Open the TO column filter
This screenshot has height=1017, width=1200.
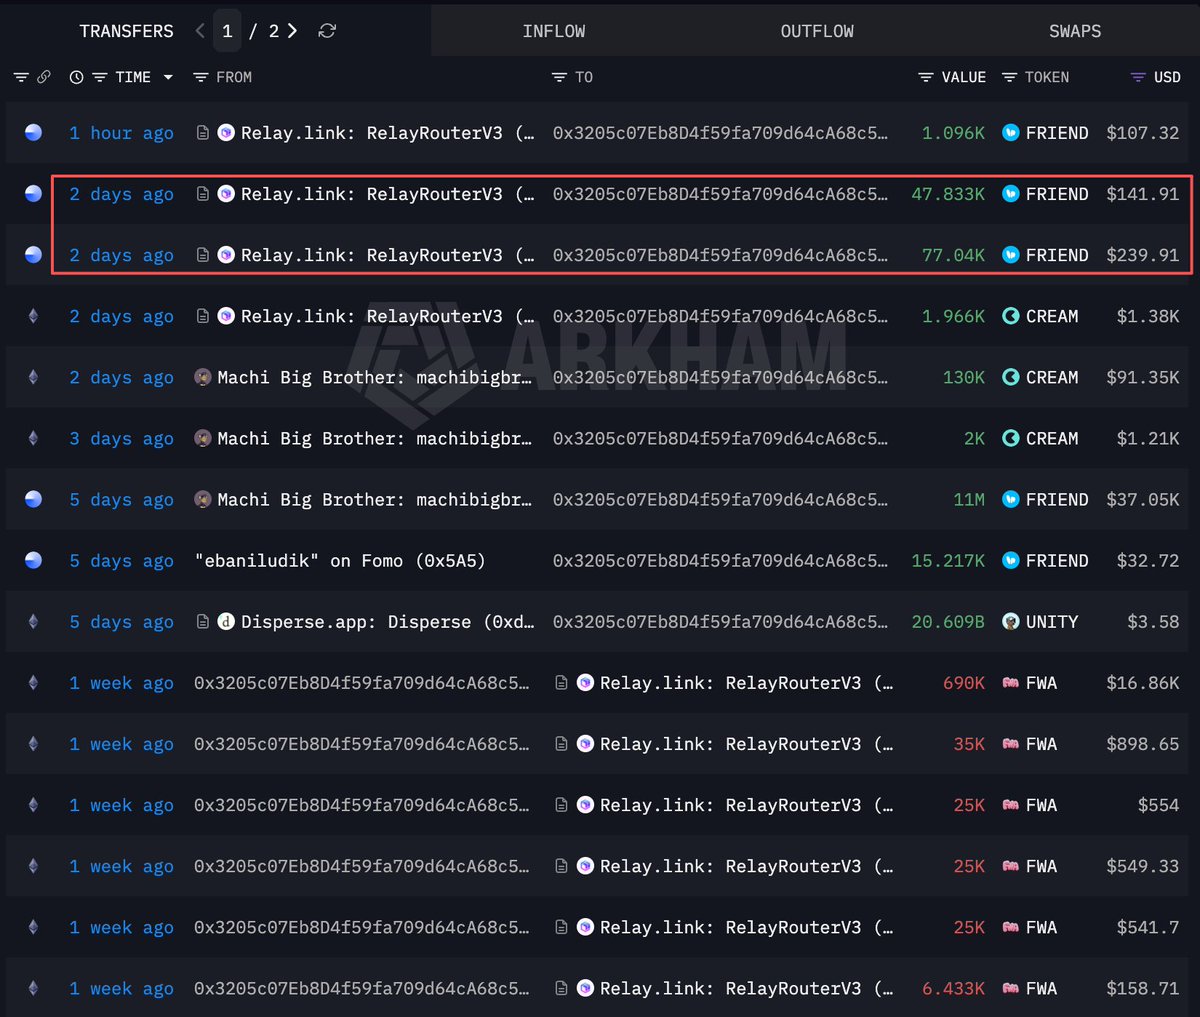pos(559,77)
